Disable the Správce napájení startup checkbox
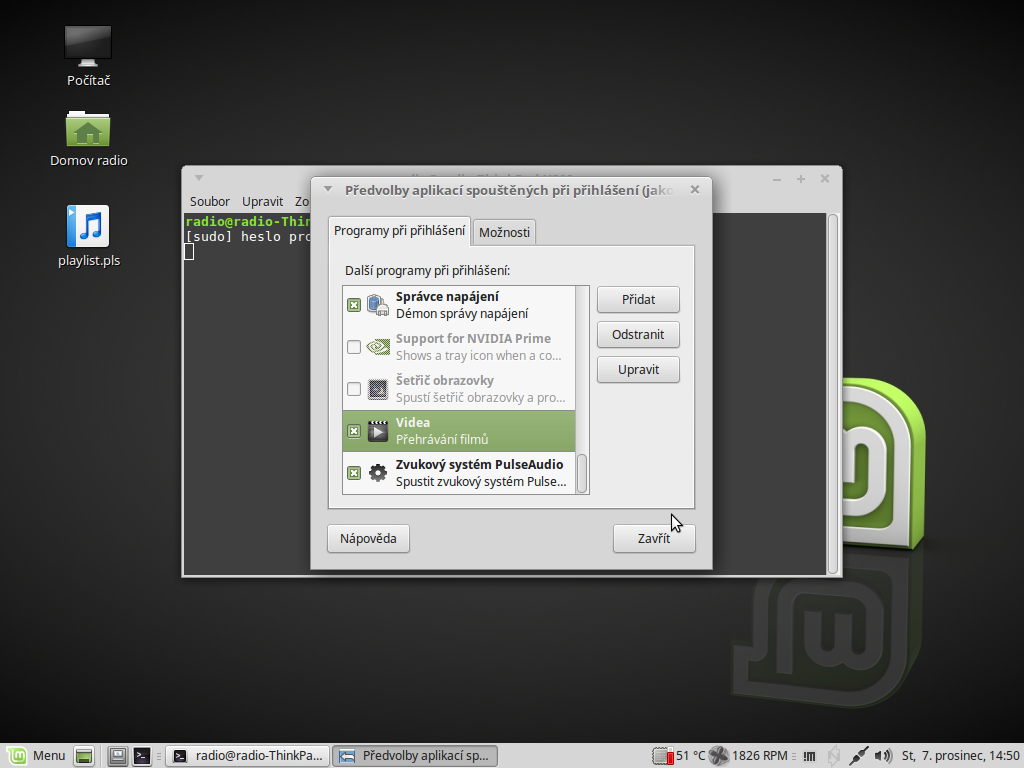 tap(354, 305)
